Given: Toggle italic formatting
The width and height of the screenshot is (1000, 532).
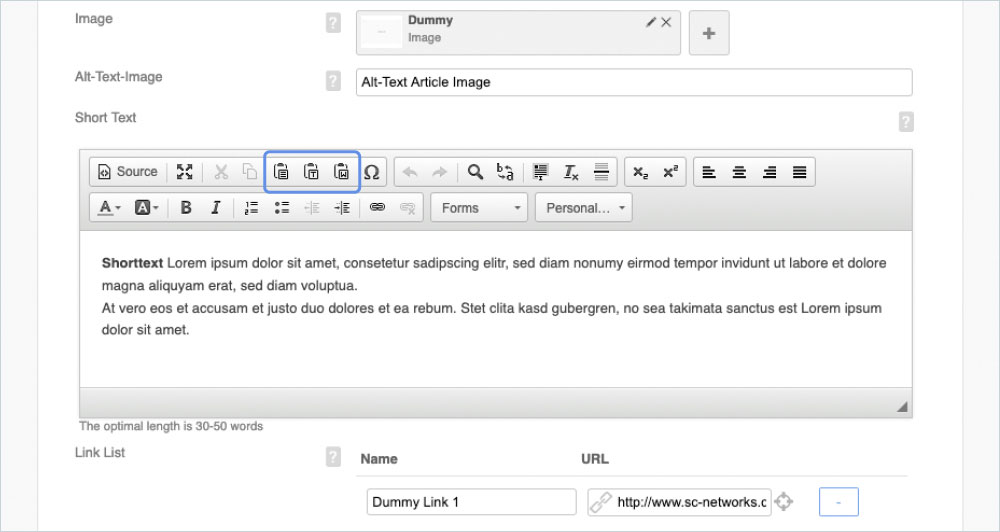Looking at the screenshot, I should pyautogui.click(x=216, y=208).
